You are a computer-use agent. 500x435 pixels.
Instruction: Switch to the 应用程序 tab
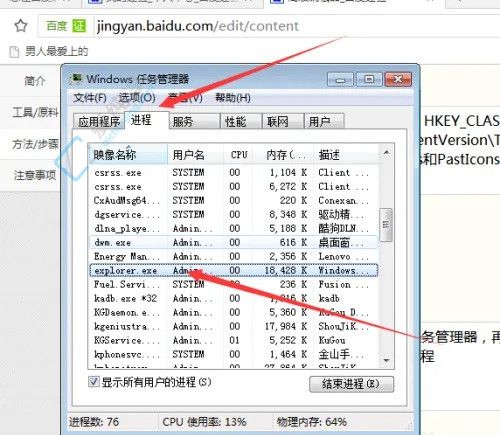99,122
